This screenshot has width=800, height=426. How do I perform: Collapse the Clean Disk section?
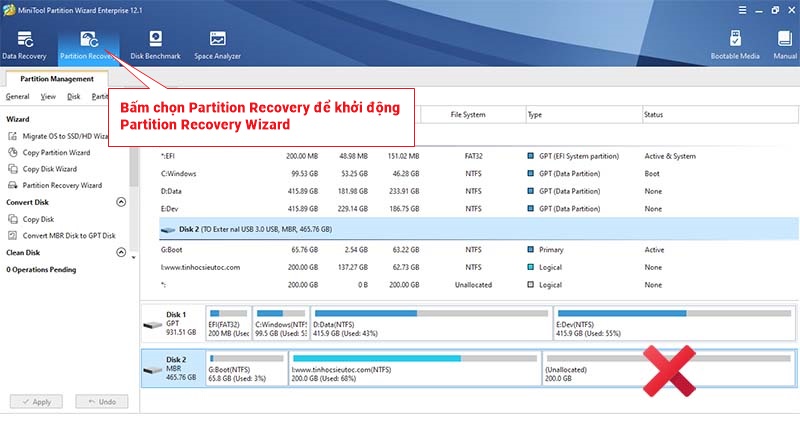point(121,252)
